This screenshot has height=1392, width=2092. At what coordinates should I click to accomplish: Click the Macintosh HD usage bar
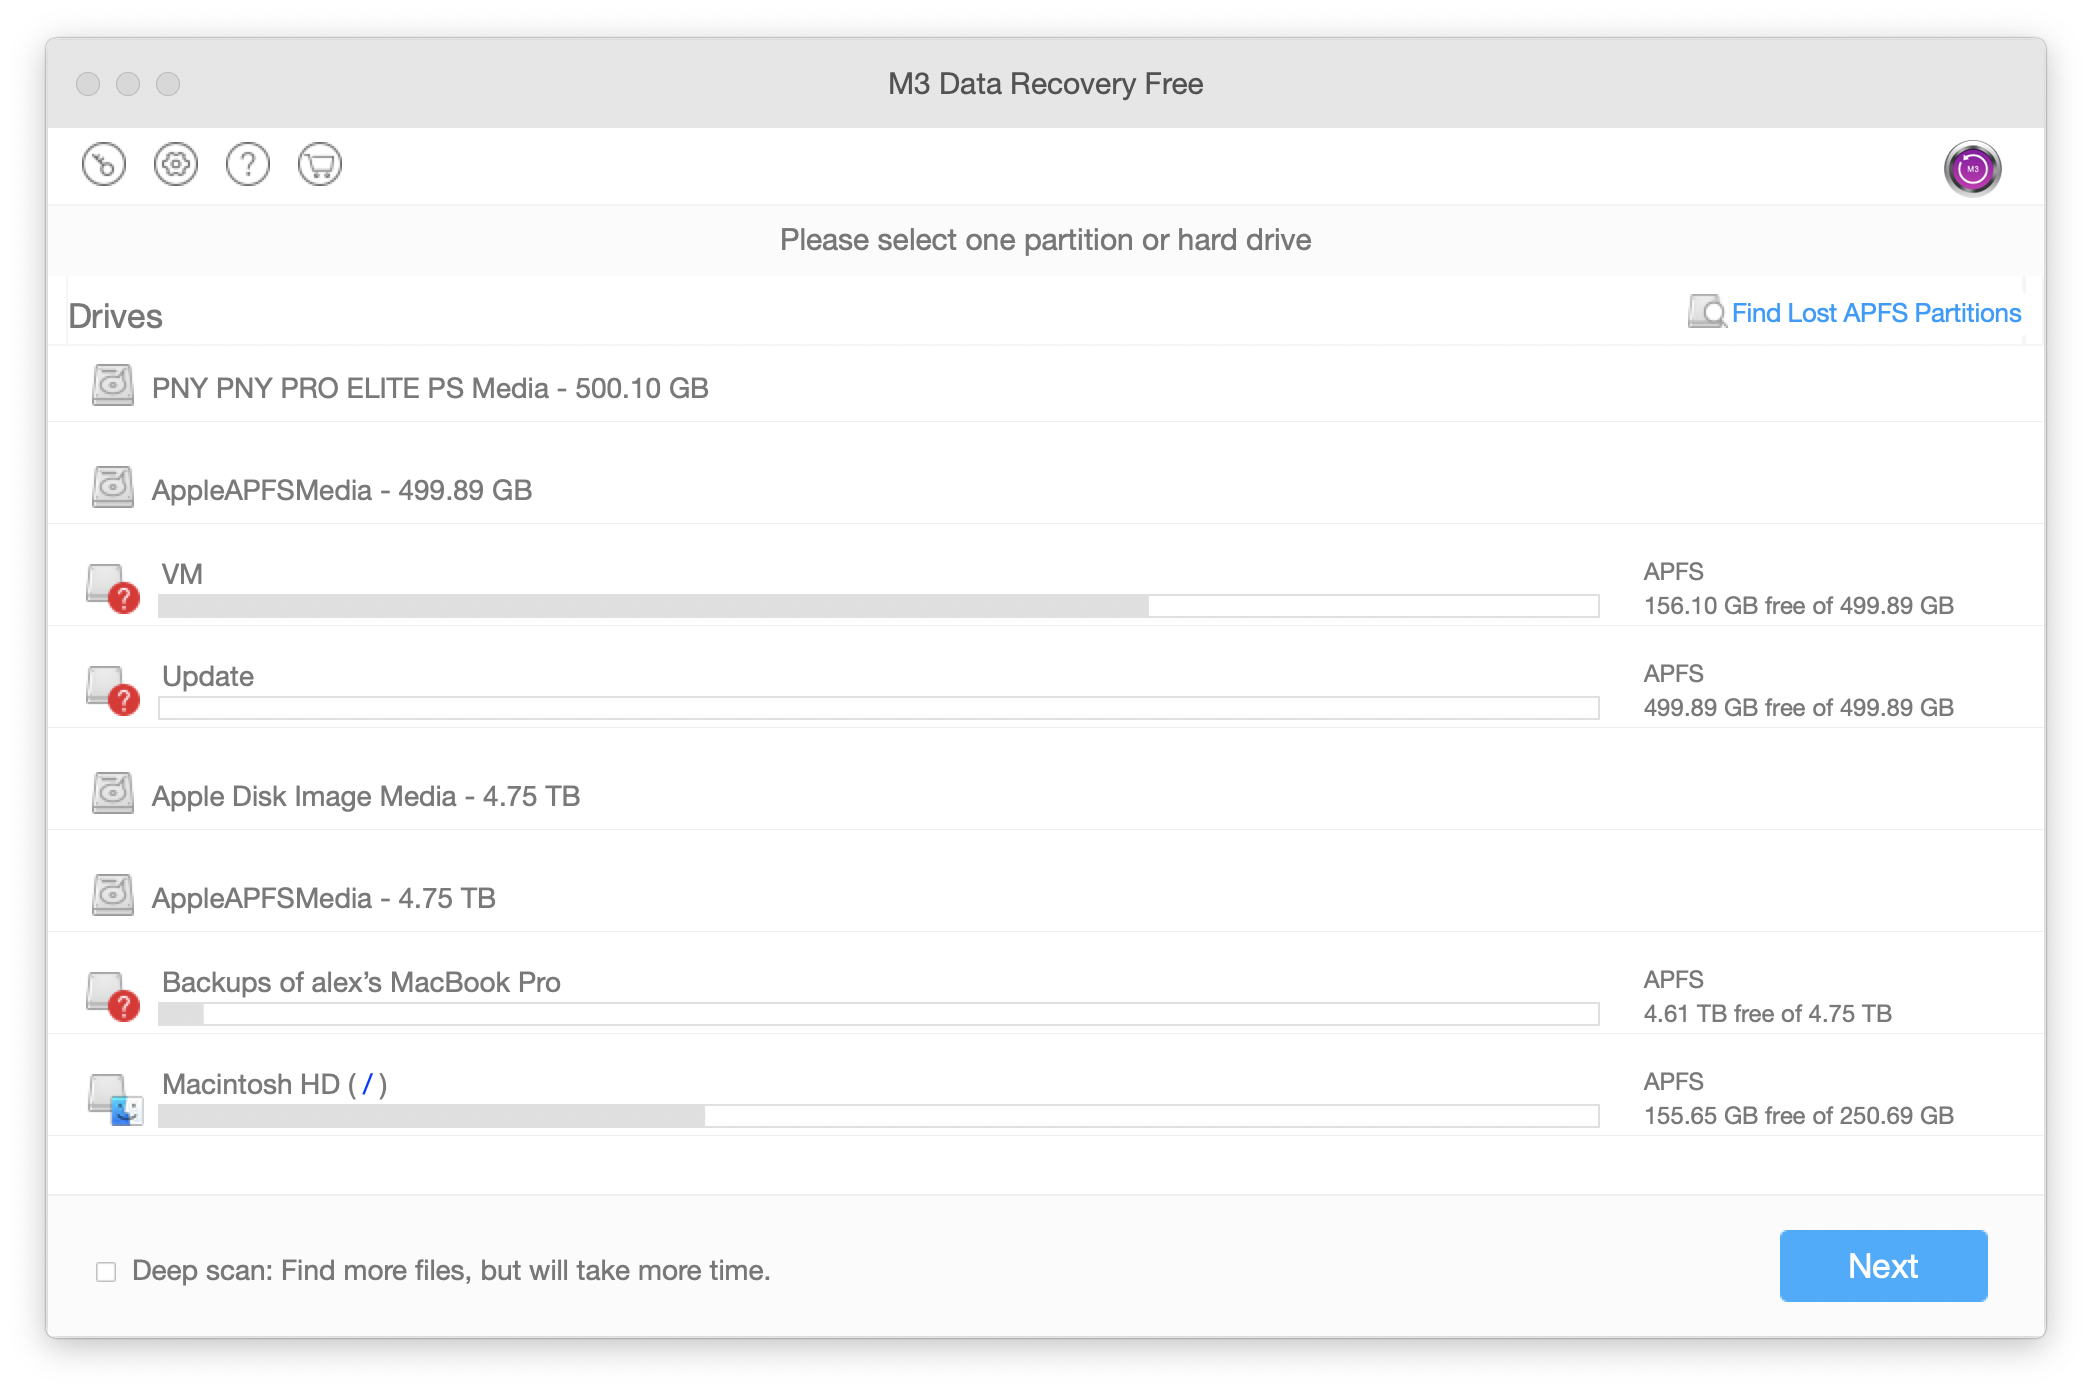[x=879, y=1116]
